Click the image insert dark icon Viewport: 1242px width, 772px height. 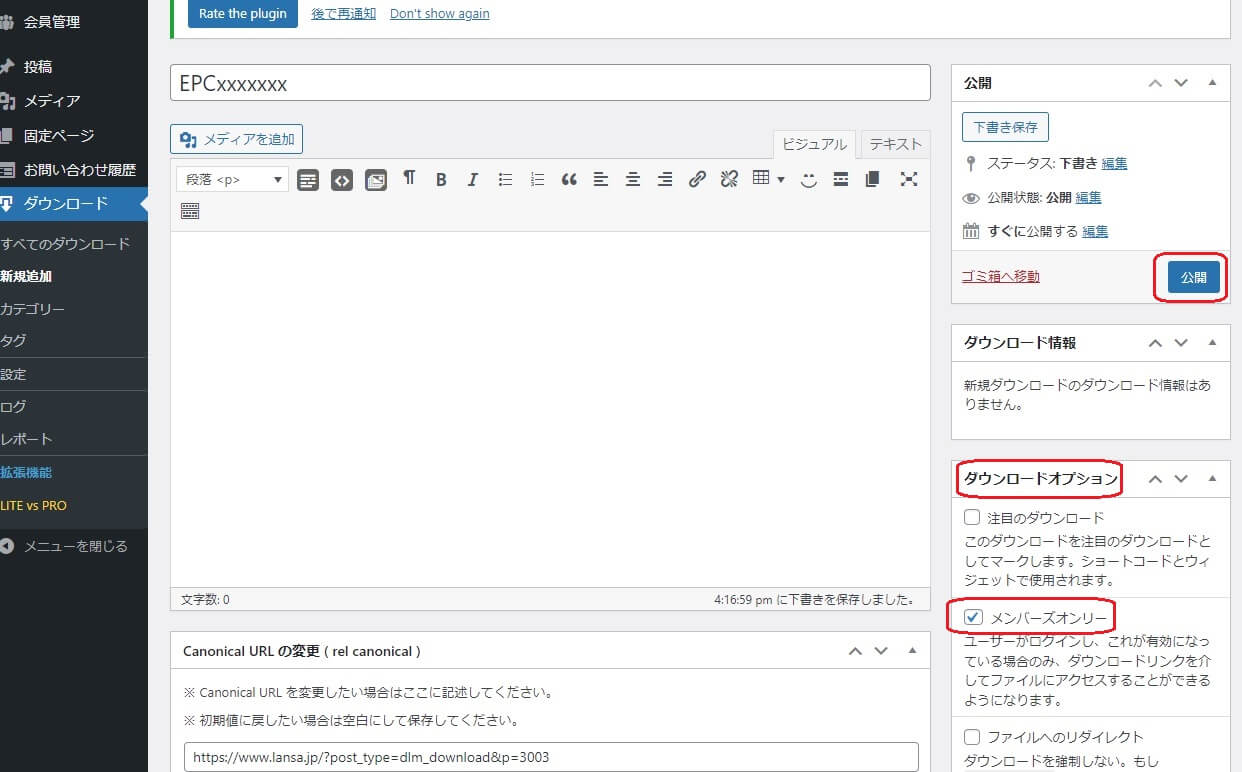(376, 181)
